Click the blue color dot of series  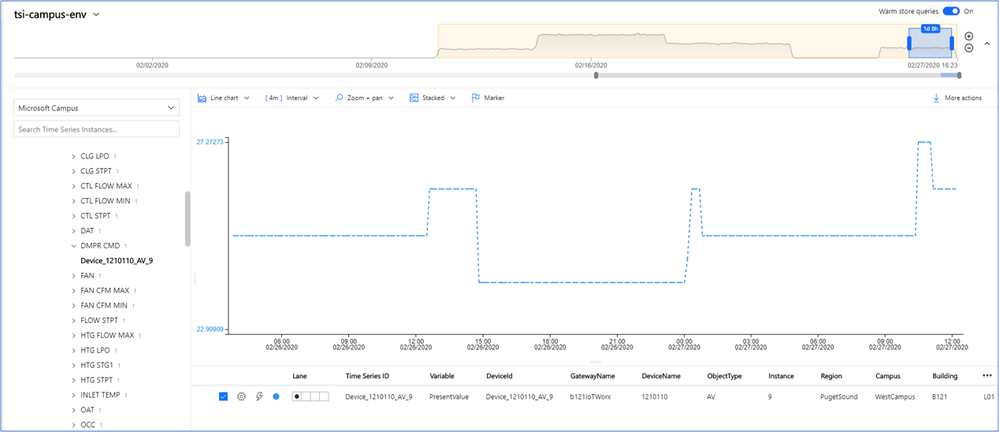point(276,396)
